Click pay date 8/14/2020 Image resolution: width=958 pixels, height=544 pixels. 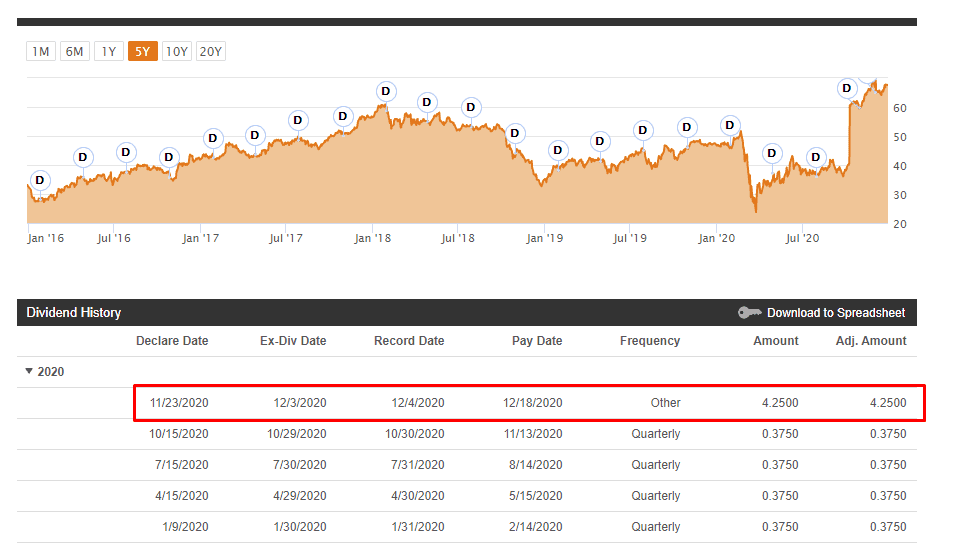tap(536, 465)
